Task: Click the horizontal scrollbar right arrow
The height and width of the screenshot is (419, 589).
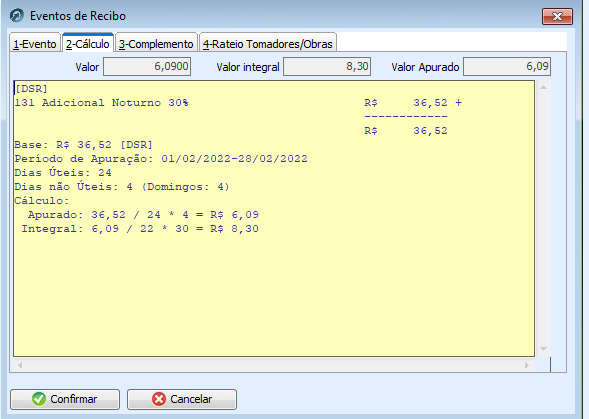Action: 527,365
